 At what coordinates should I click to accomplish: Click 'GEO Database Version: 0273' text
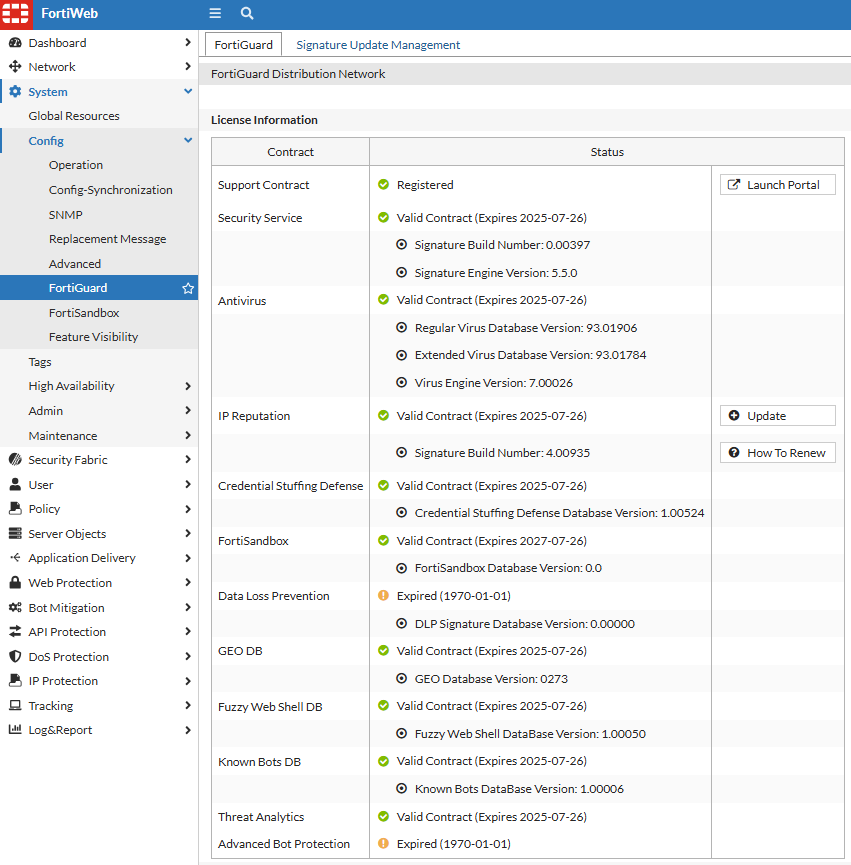point(491,679)
